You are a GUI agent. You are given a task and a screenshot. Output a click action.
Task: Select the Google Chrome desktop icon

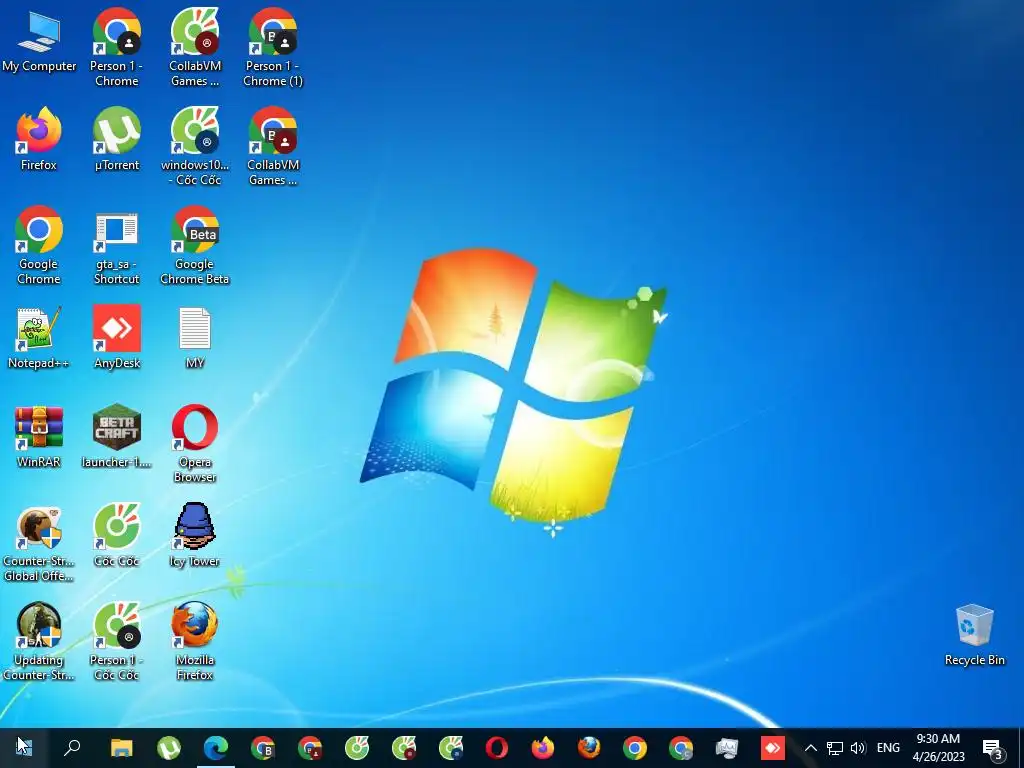tap(39, 246)
